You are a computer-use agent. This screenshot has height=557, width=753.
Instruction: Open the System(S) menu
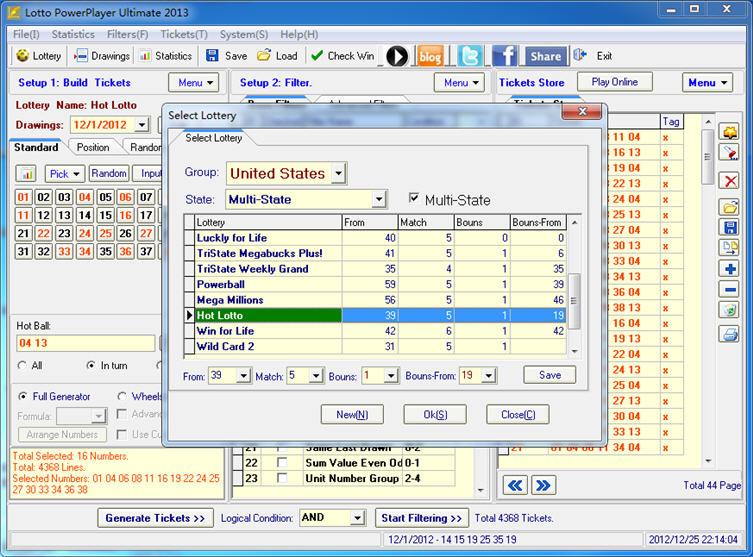click(x=244, y=34)
